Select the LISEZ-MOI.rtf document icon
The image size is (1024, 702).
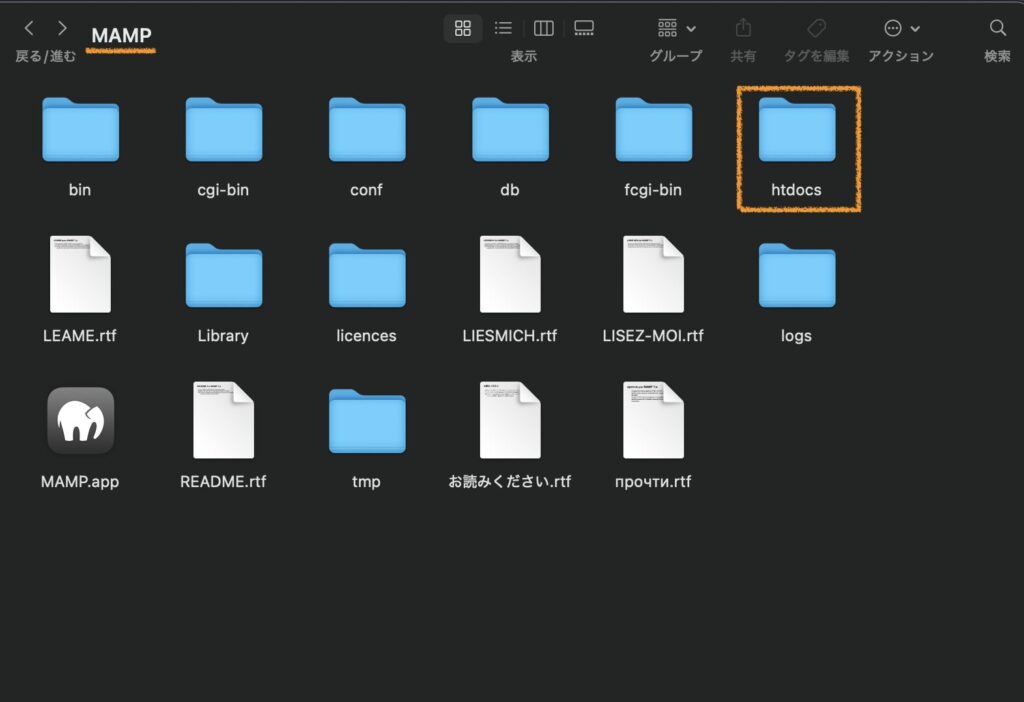654,274
